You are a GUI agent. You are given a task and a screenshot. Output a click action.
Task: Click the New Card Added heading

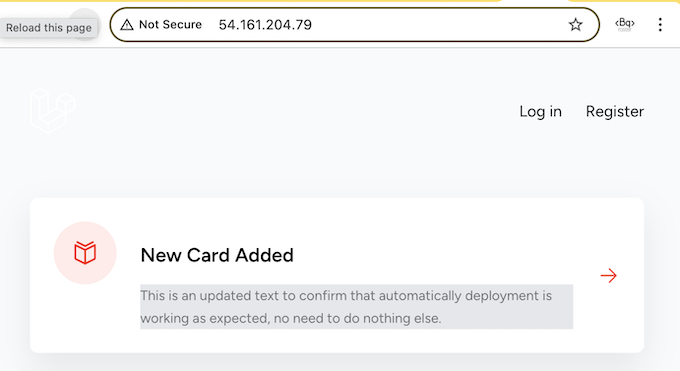(x=217, y=255)
